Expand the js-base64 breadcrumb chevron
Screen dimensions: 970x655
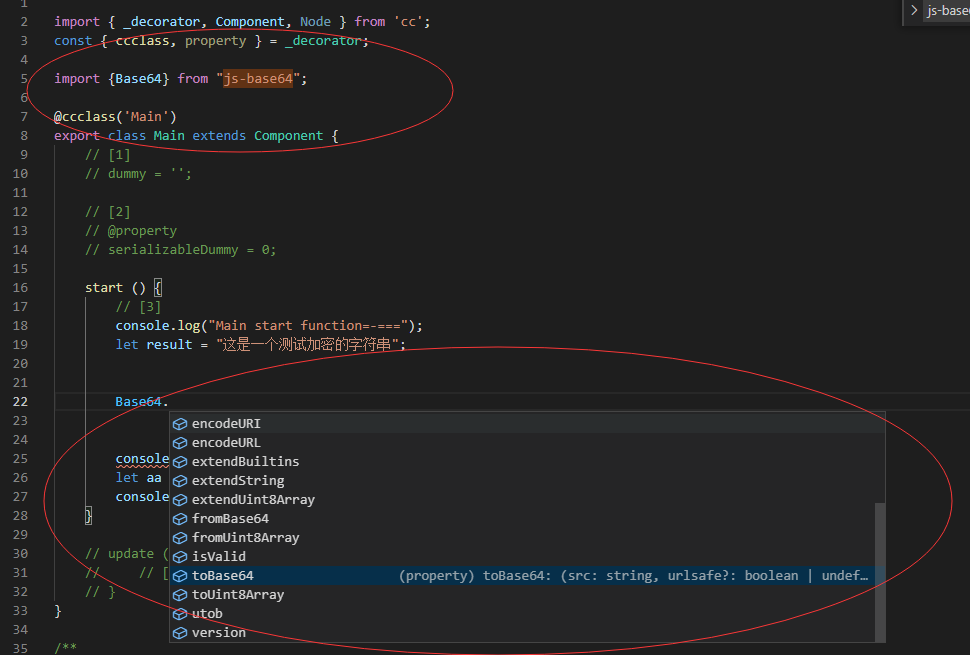point(914,10)
